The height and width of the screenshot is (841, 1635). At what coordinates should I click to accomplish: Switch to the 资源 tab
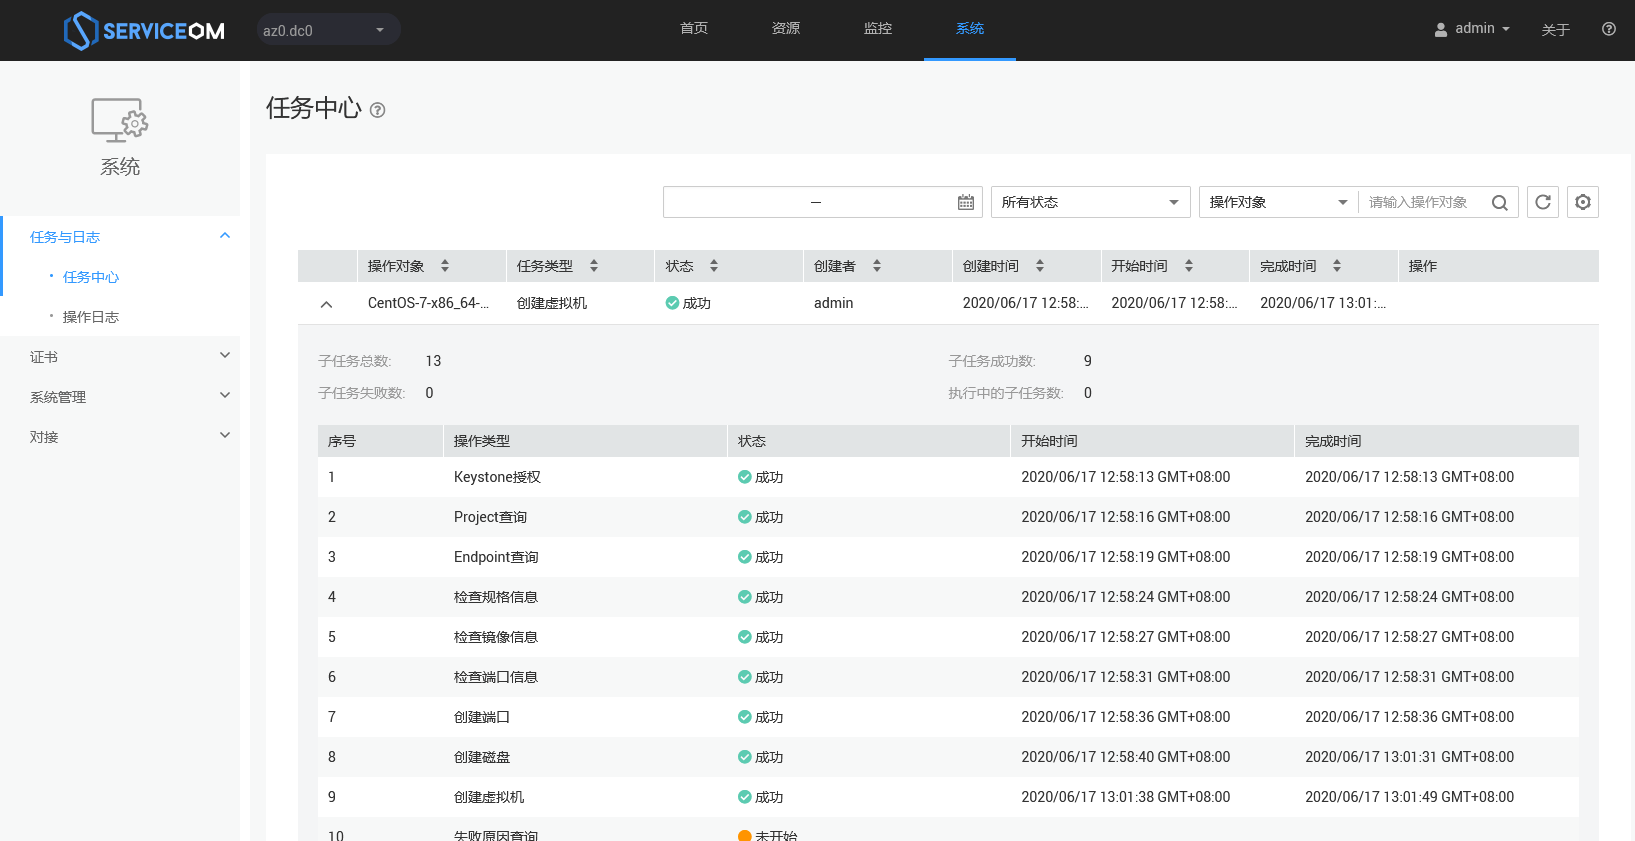pos(786,29)
